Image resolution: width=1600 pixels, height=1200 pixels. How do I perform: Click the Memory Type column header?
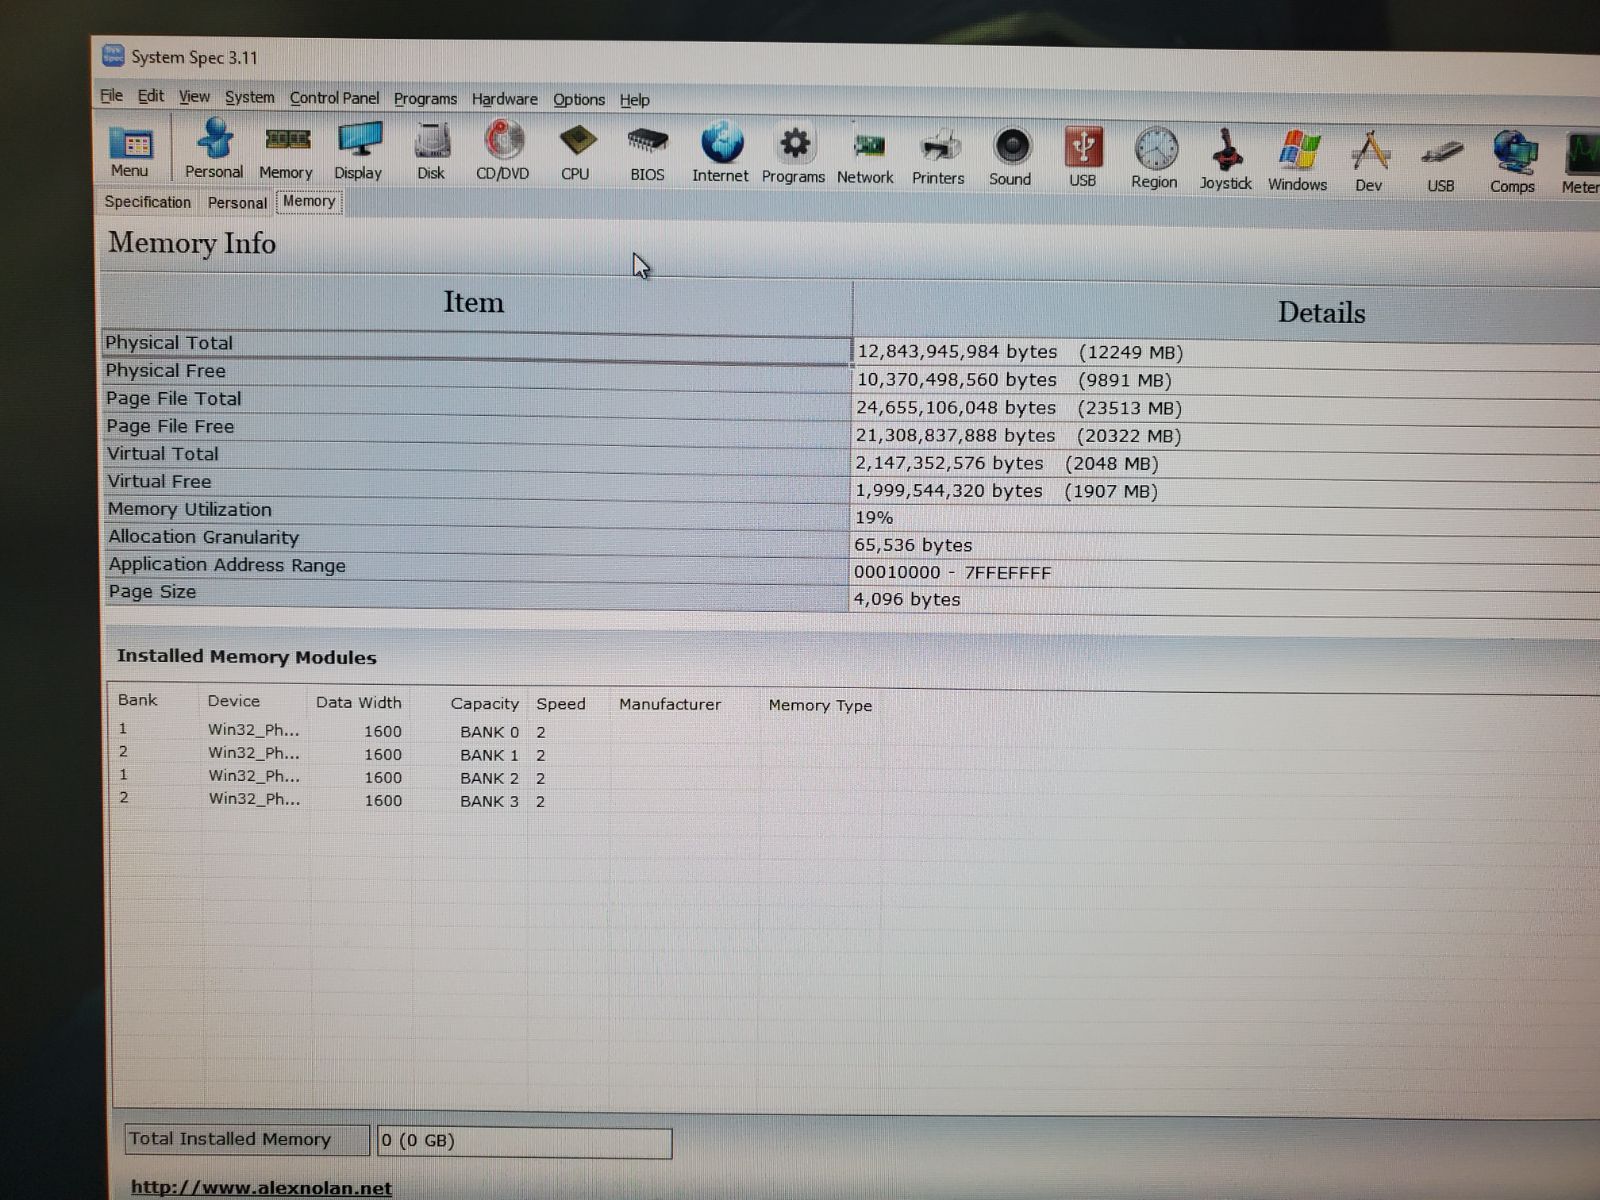pyautogui.click(x=820, y=705)
